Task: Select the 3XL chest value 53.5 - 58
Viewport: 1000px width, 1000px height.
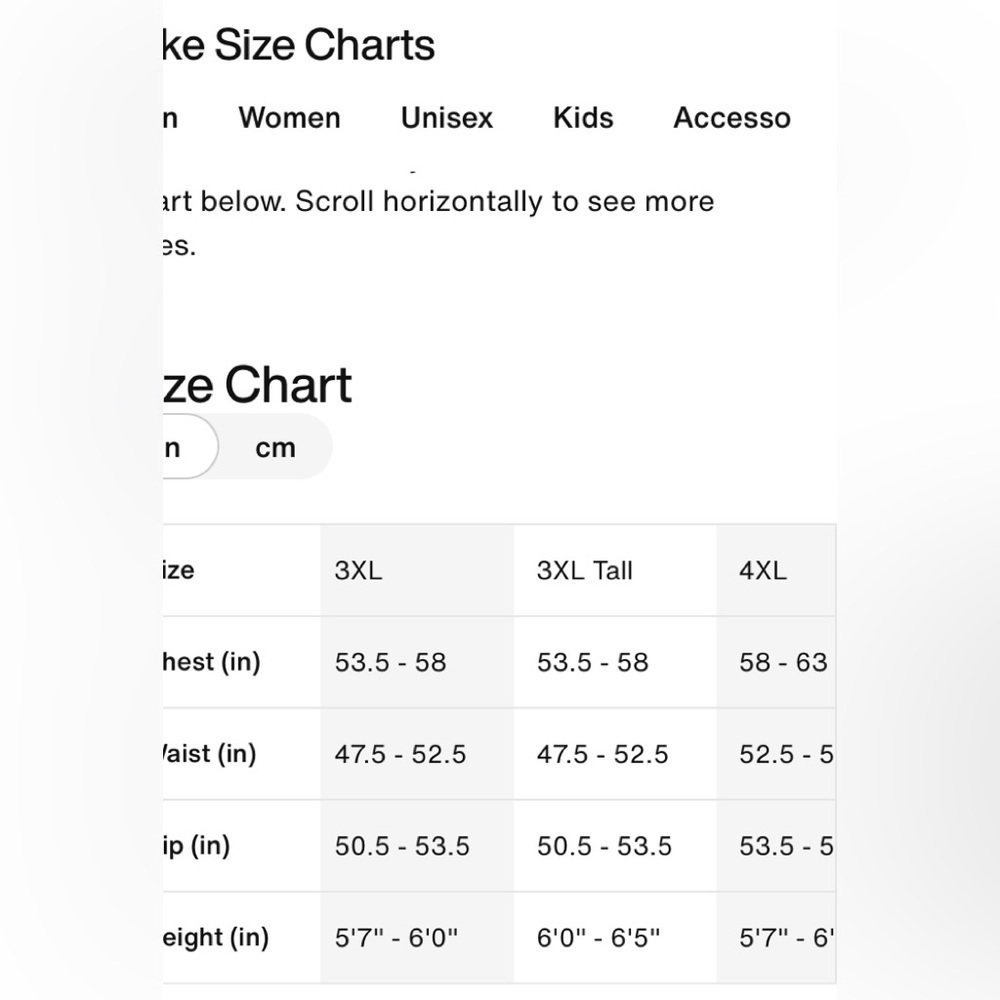Action: 390,662
